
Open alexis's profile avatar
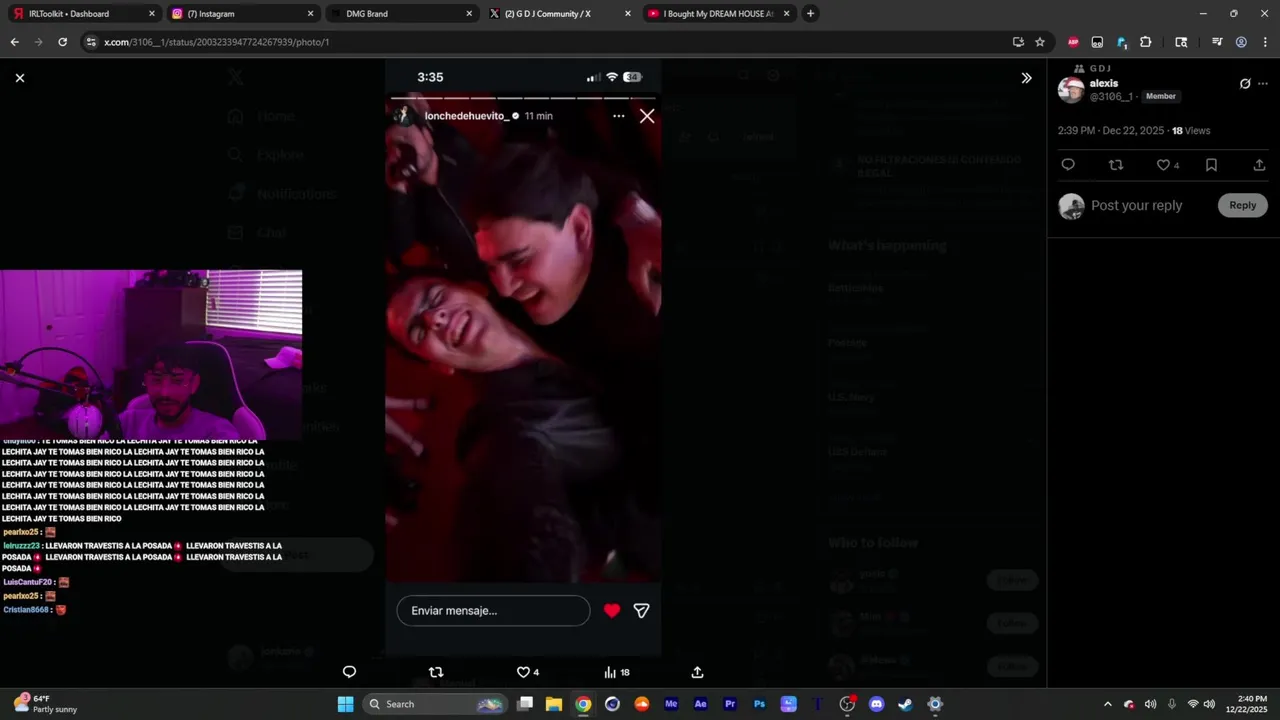(1071, 90)
